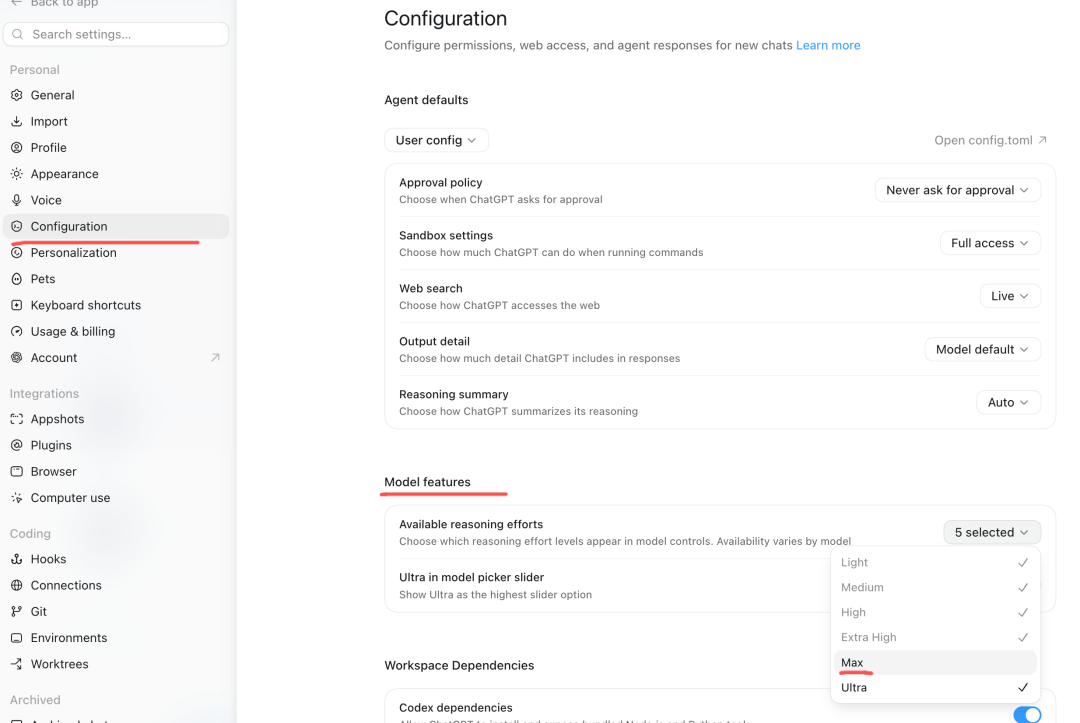Enable Max reasoning effort option
1080x723 pixels.
pyautogui.click(x=935, y=662)
